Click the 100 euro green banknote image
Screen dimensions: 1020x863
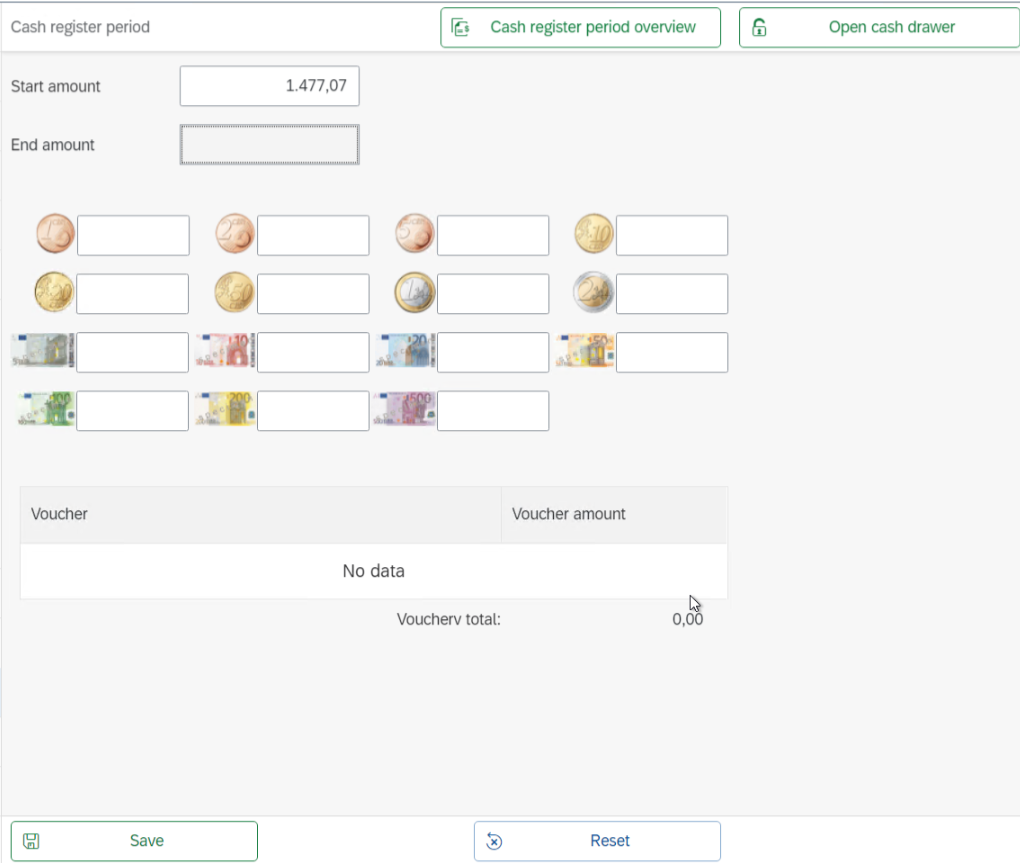point(45,410)
